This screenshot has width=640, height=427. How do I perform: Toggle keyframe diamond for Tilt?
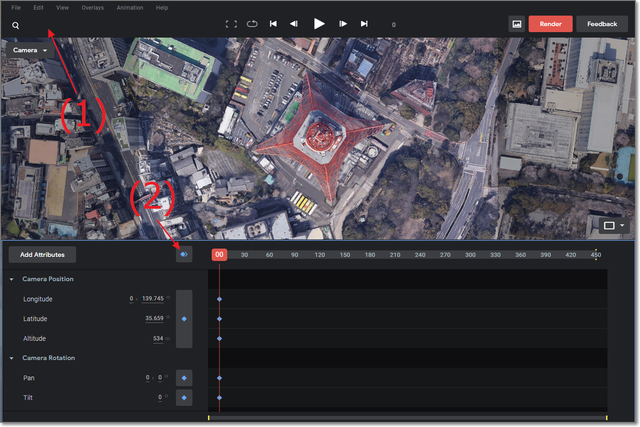pyautogui.click(x=184, y=397)
